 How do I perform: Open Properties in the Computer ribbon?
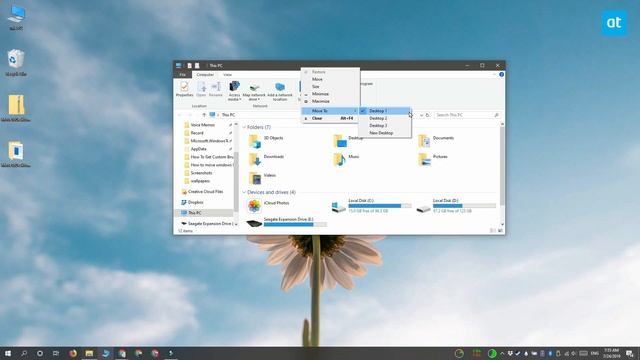[184, 89]
